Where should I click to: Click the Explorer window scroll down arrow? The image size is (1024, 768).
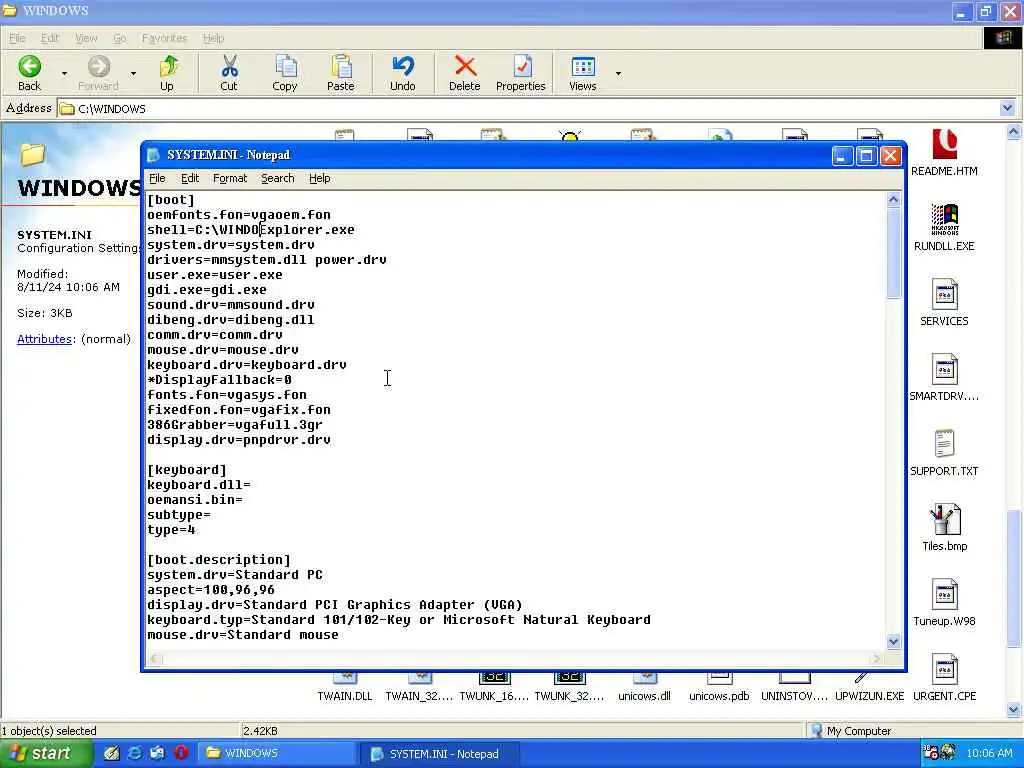(x=1014, y=709)
